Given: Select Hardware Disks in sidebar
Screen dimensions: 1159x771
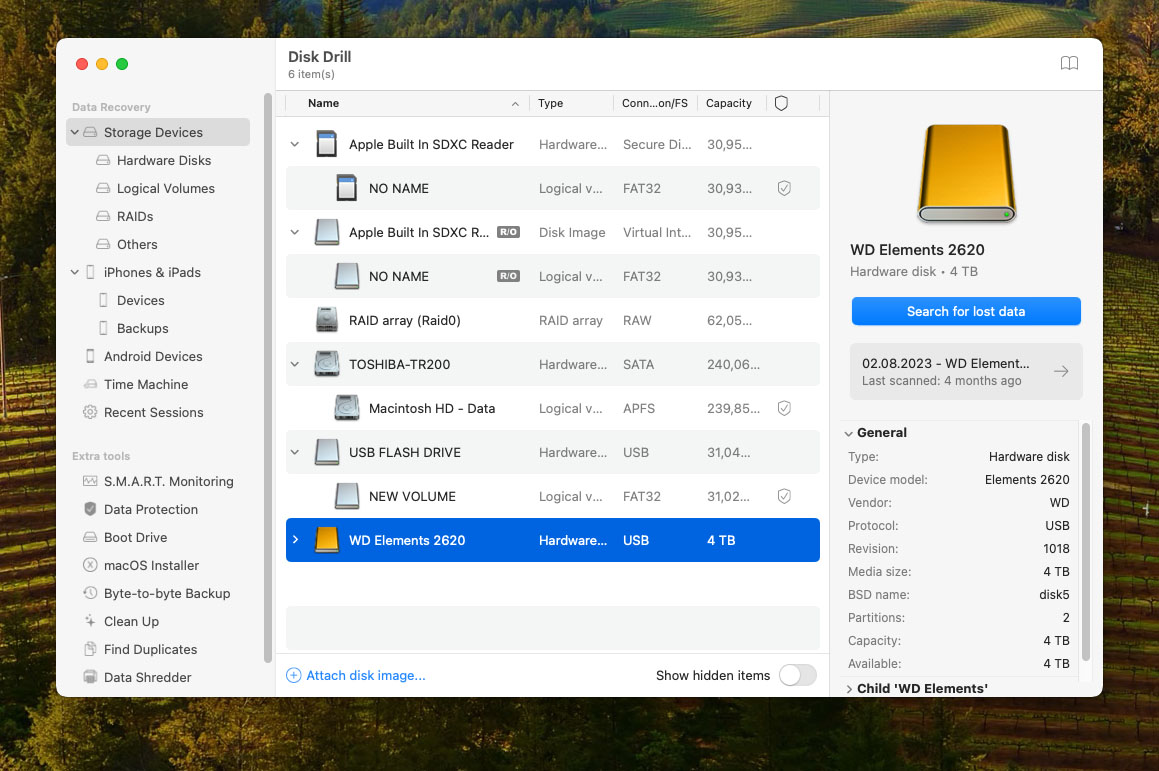Looking at the screenshot, I should [x=164, y=160].
